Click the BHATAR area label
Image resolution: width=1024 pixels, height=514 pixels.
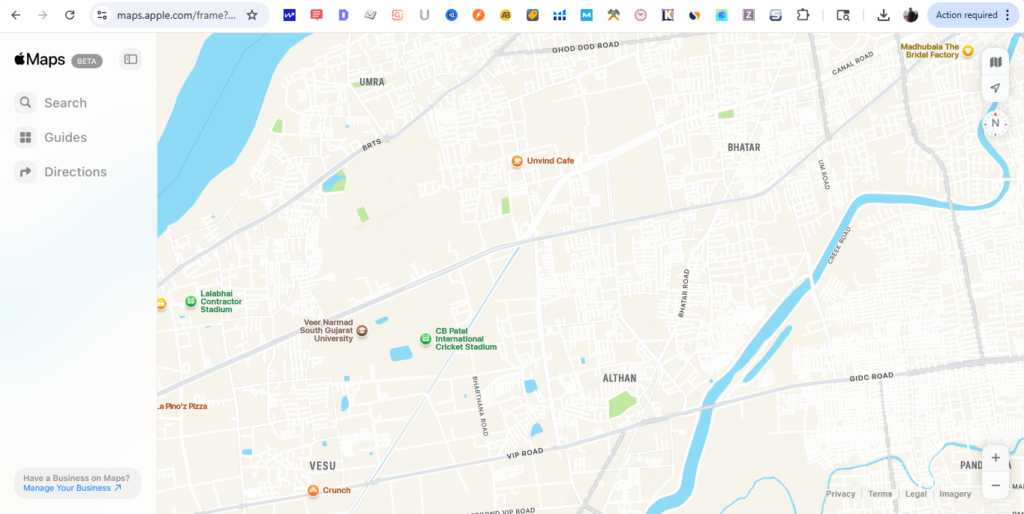tap(744, 148)
